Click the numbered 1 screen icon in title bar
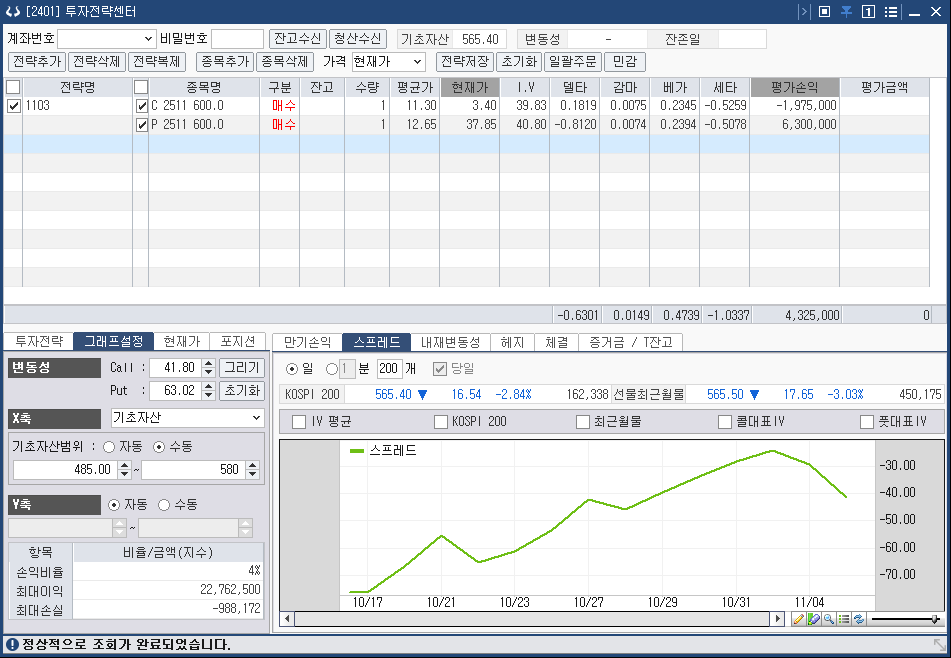This screenshot has height=658, width=951. point(869,12)
